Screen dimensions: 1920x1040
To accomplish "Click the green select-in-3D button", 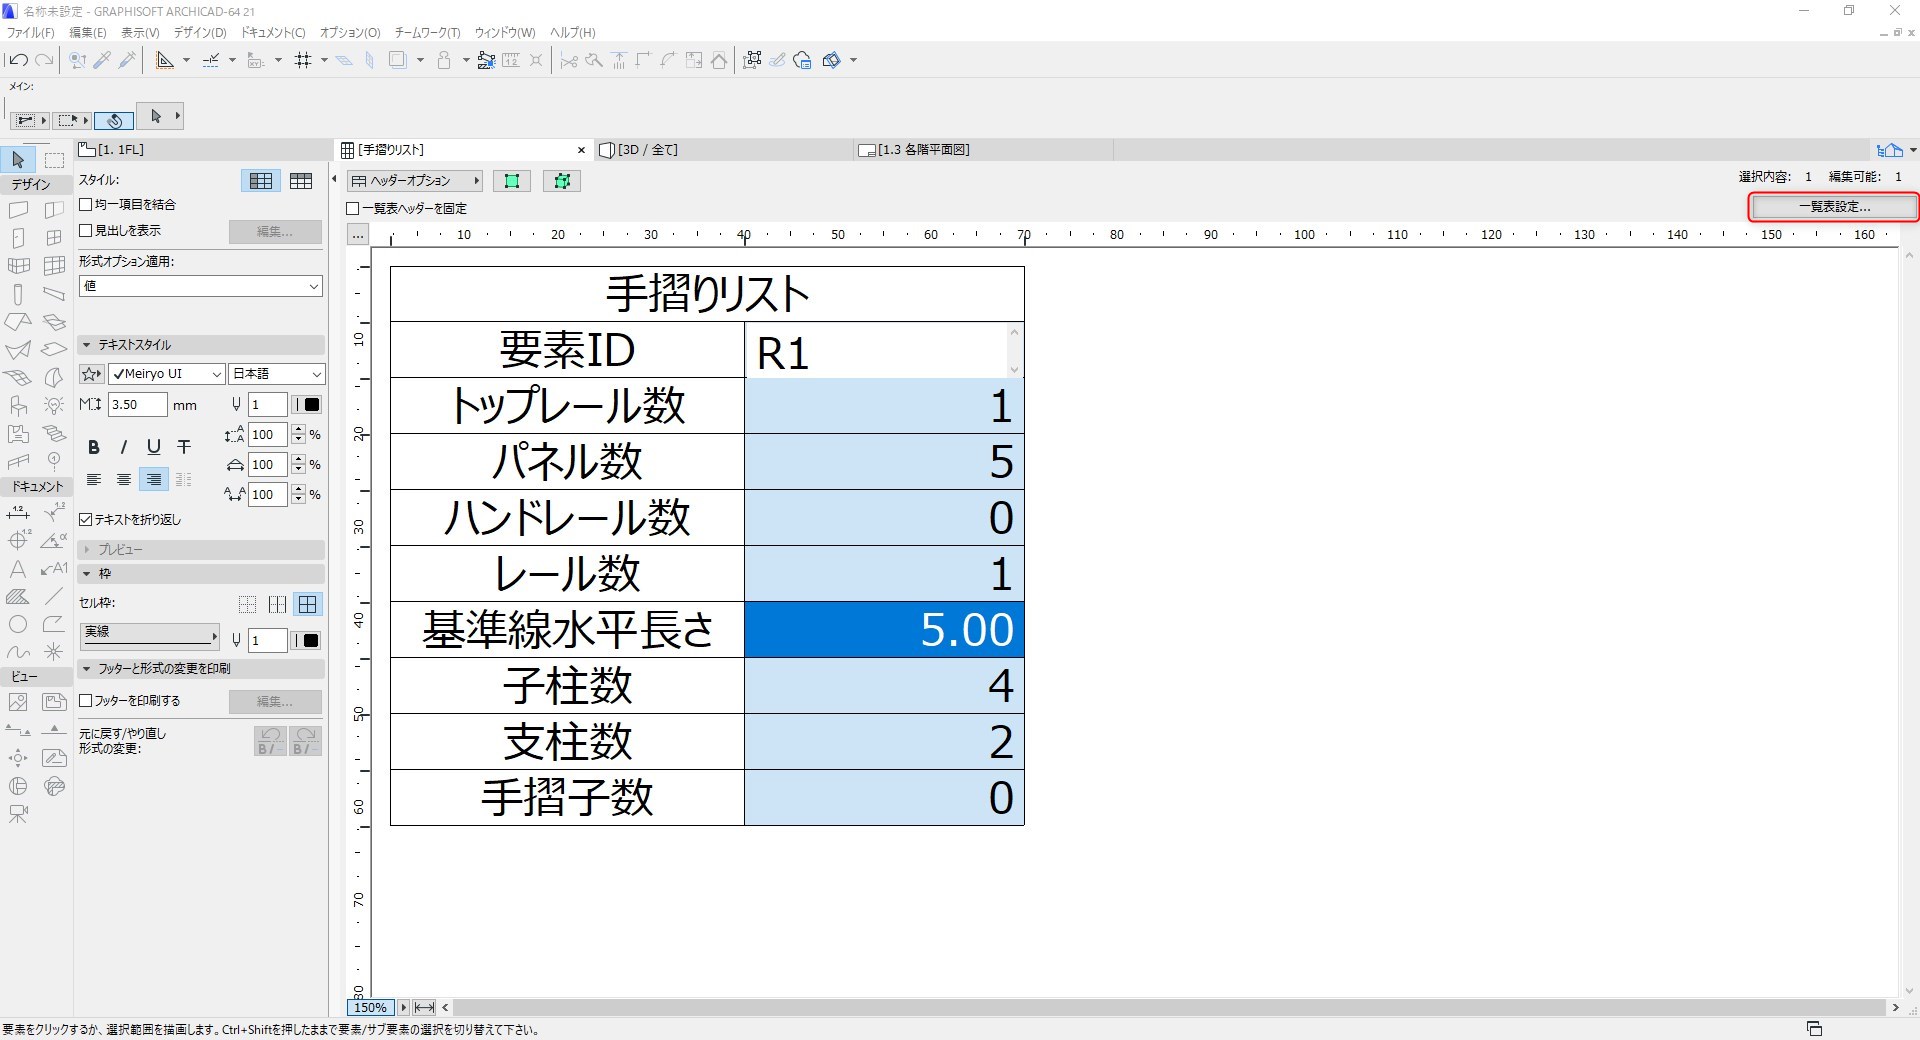I will [x=562, y=181].
